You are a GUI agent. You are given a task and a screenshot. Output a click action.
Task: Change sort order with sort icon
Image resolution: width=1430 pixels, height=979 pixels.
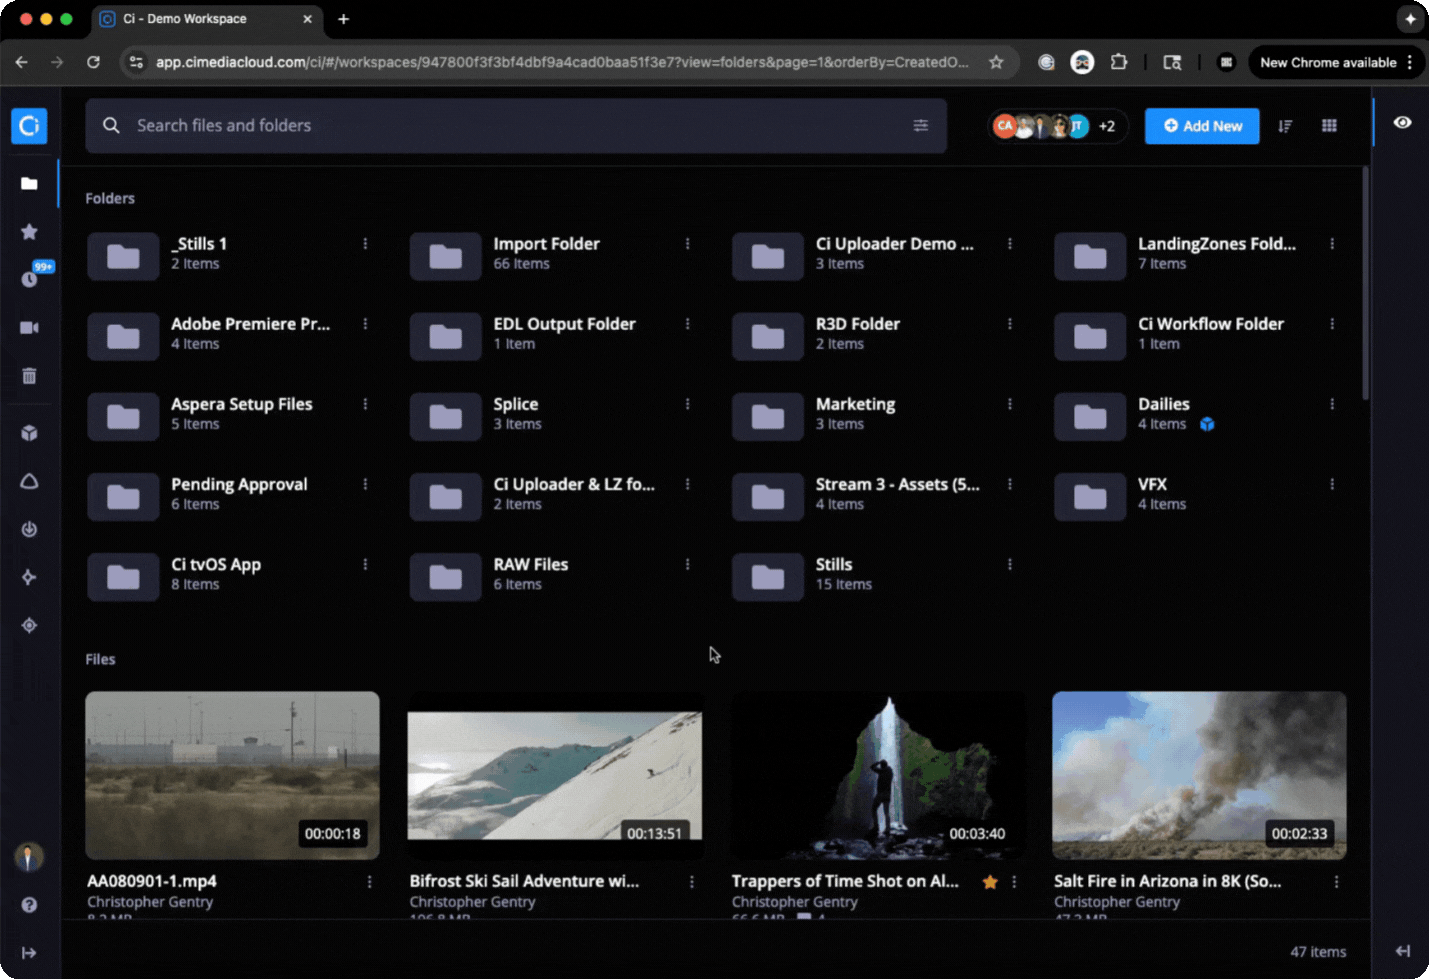click(x=1285, y=126)
